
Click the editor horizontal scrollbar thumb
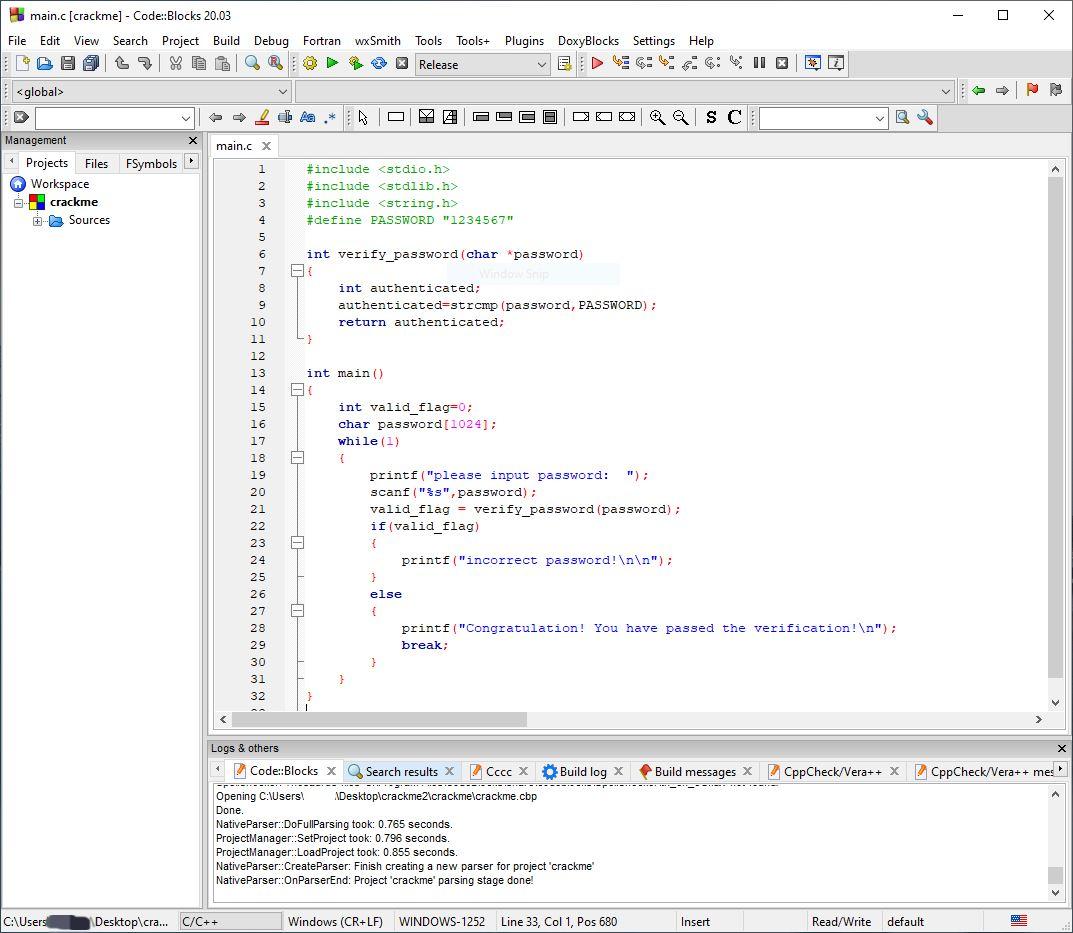point(379,719)
